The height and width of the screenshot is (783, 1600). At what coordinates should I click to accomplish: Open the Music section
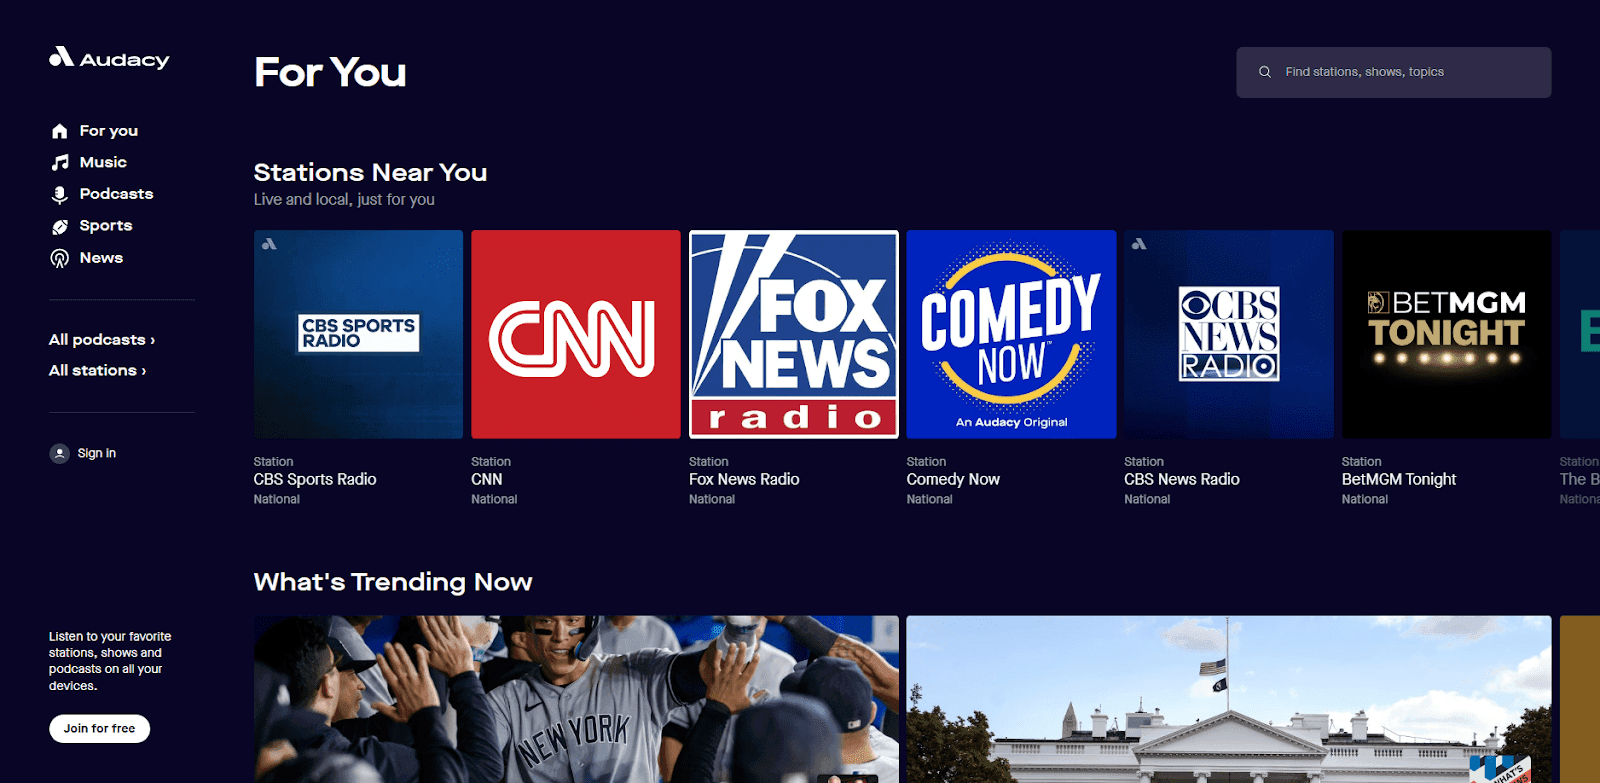tap(103, 162)
